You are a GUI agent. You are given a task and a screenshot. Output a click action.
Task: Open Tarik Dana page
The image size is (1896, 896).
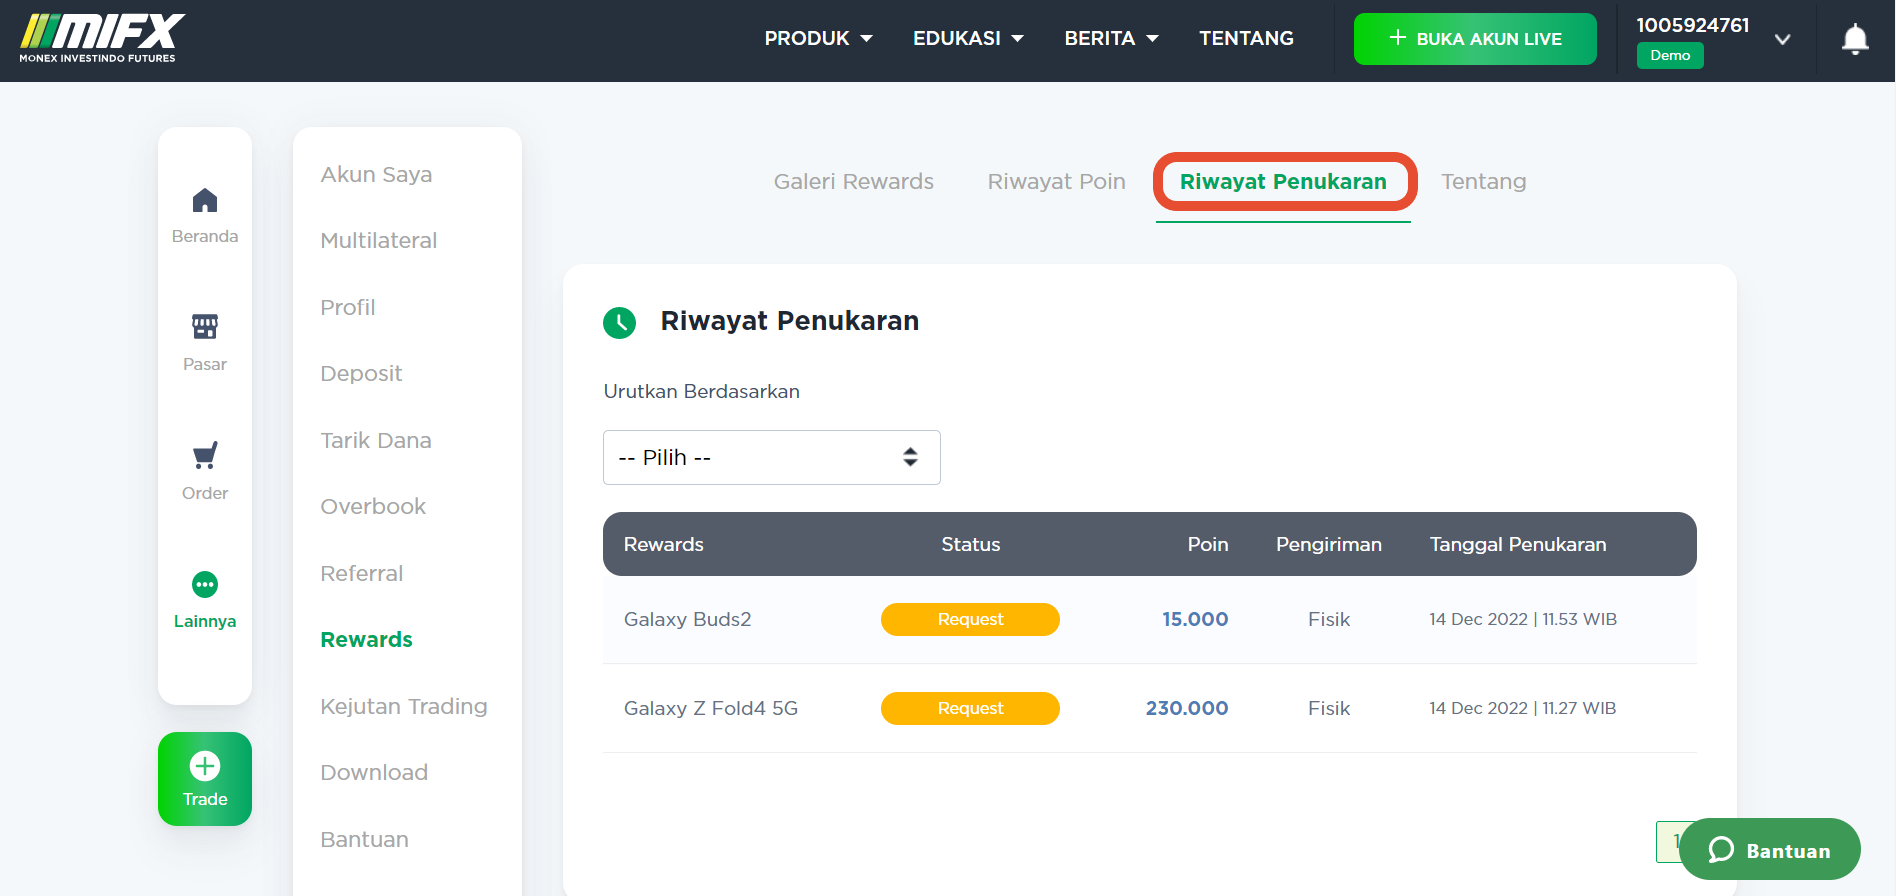[376, 440]
